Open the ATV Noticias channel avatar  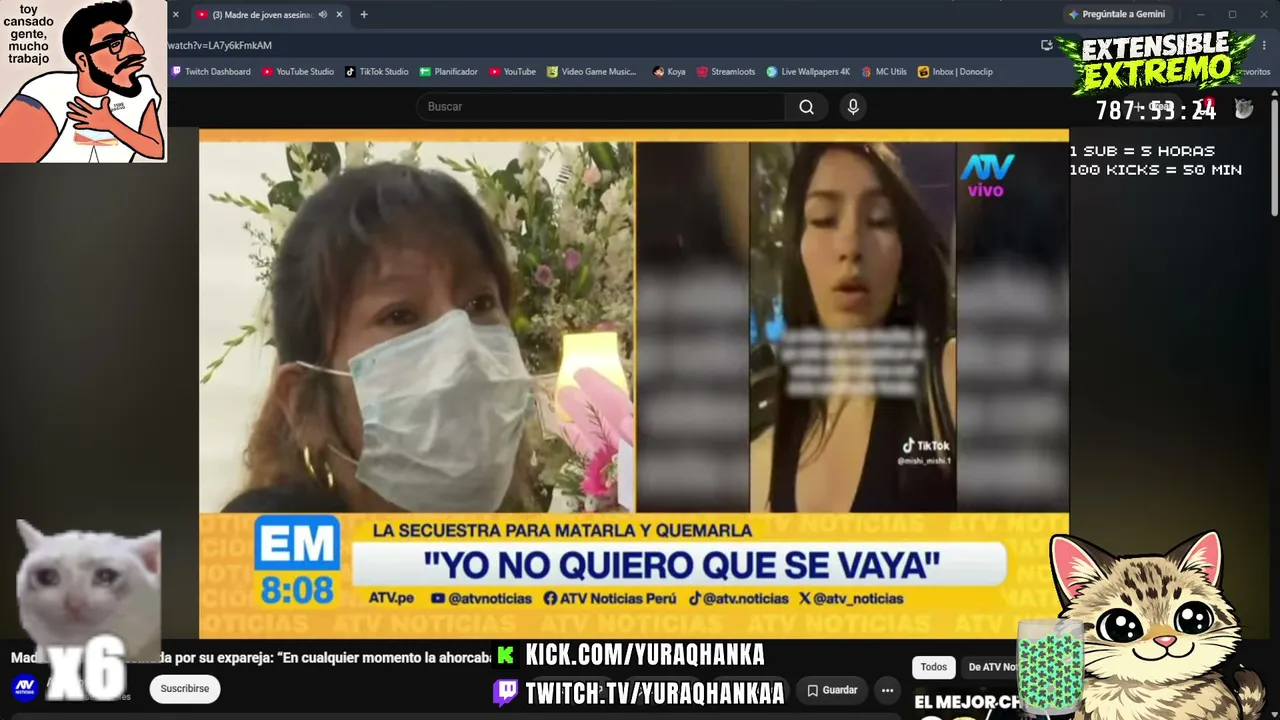(x=25, y=687)
